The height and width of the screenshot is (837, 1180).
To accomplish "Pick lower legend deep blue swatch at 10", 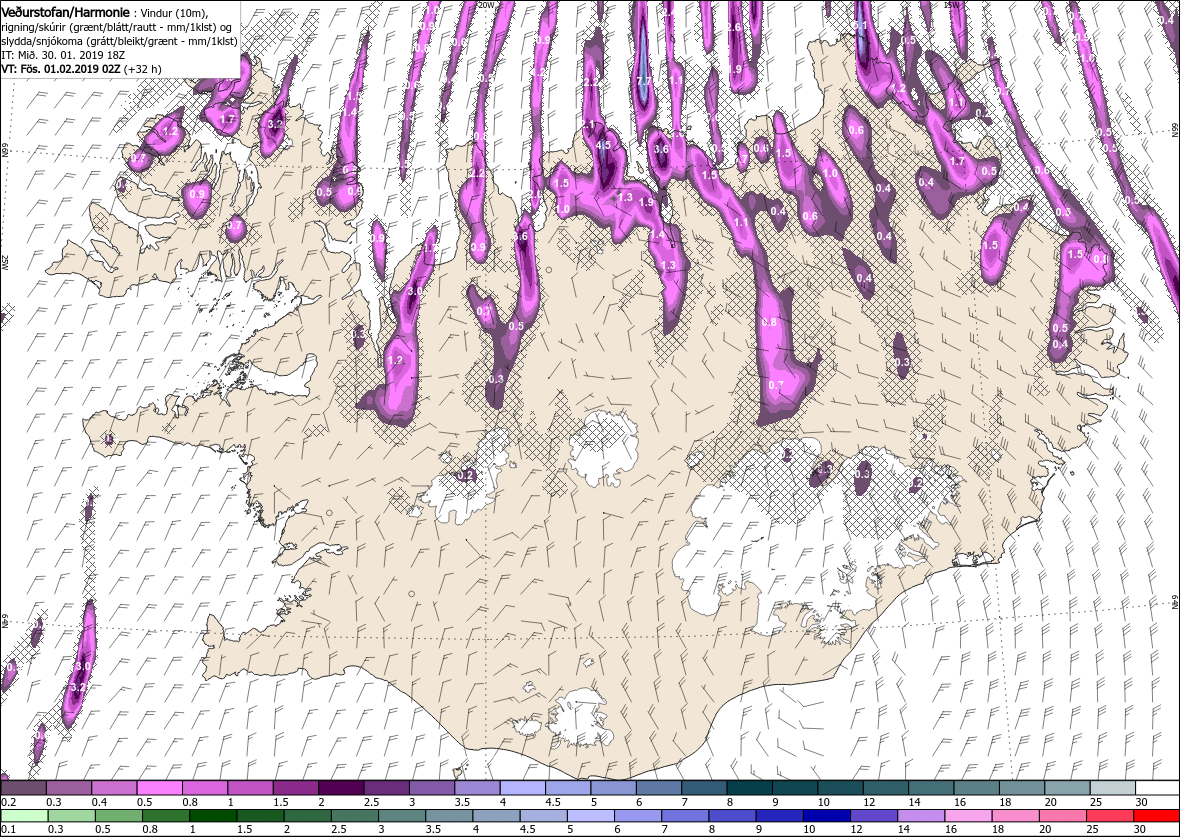I will click(x=826, y=816).
